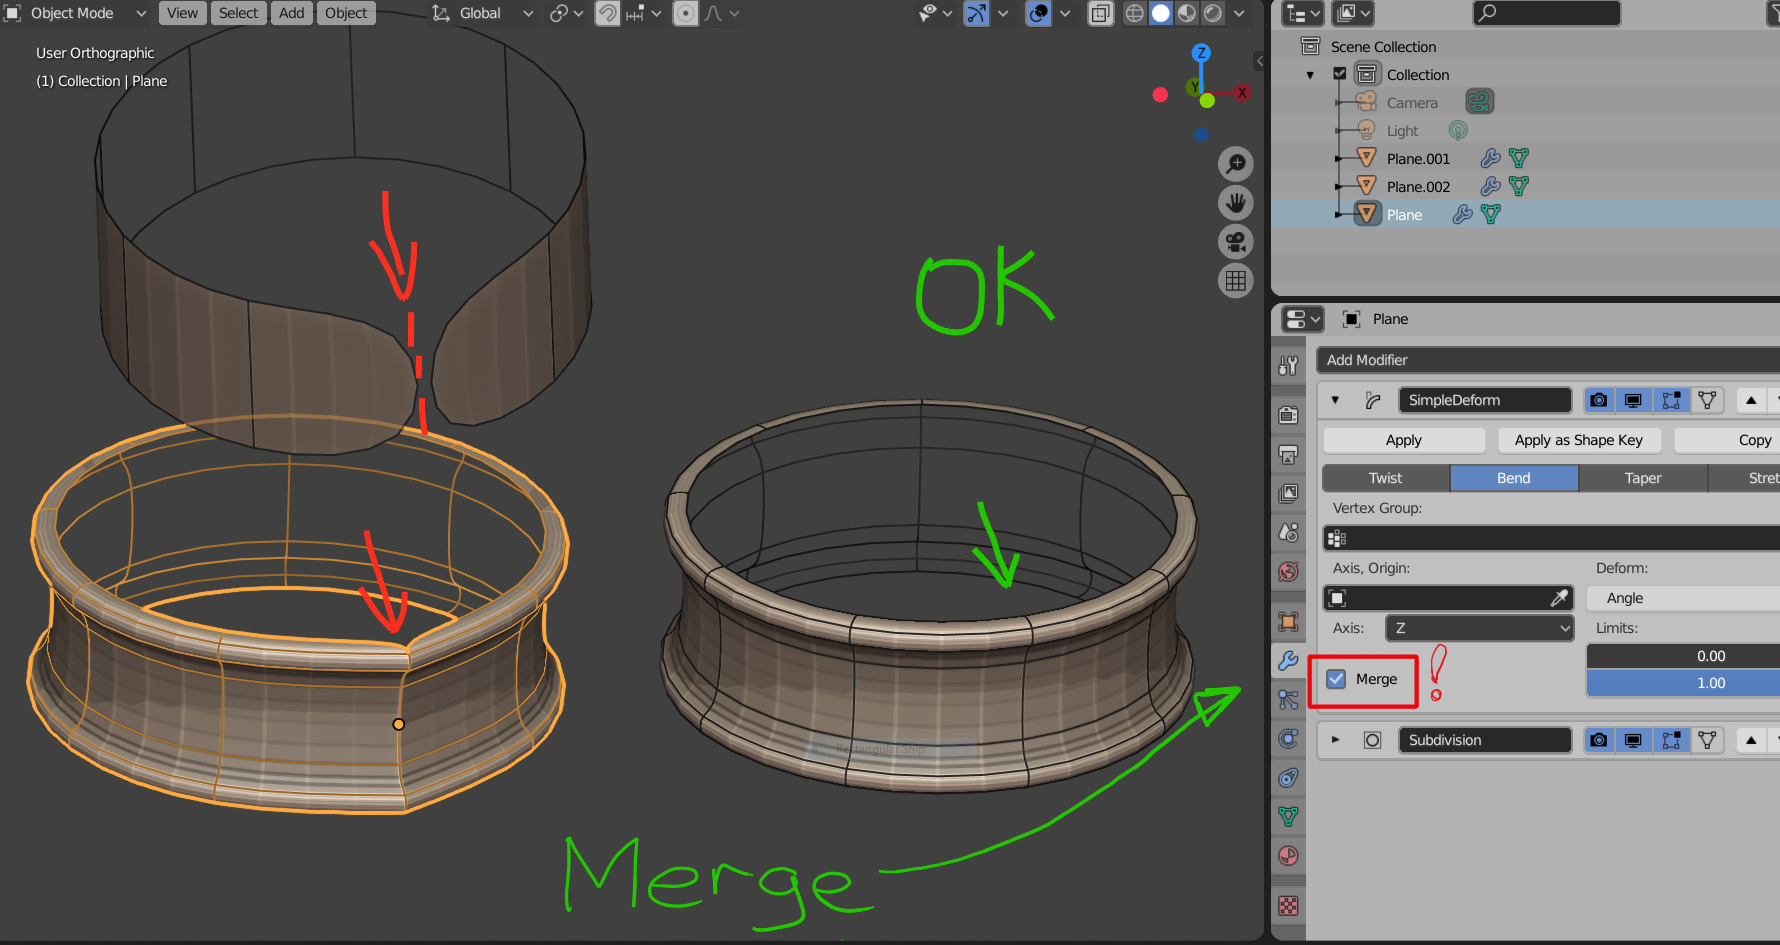Toggle SimpleDeform edit mode display icon
The image size is (1780, 945).
(1671, 400)
